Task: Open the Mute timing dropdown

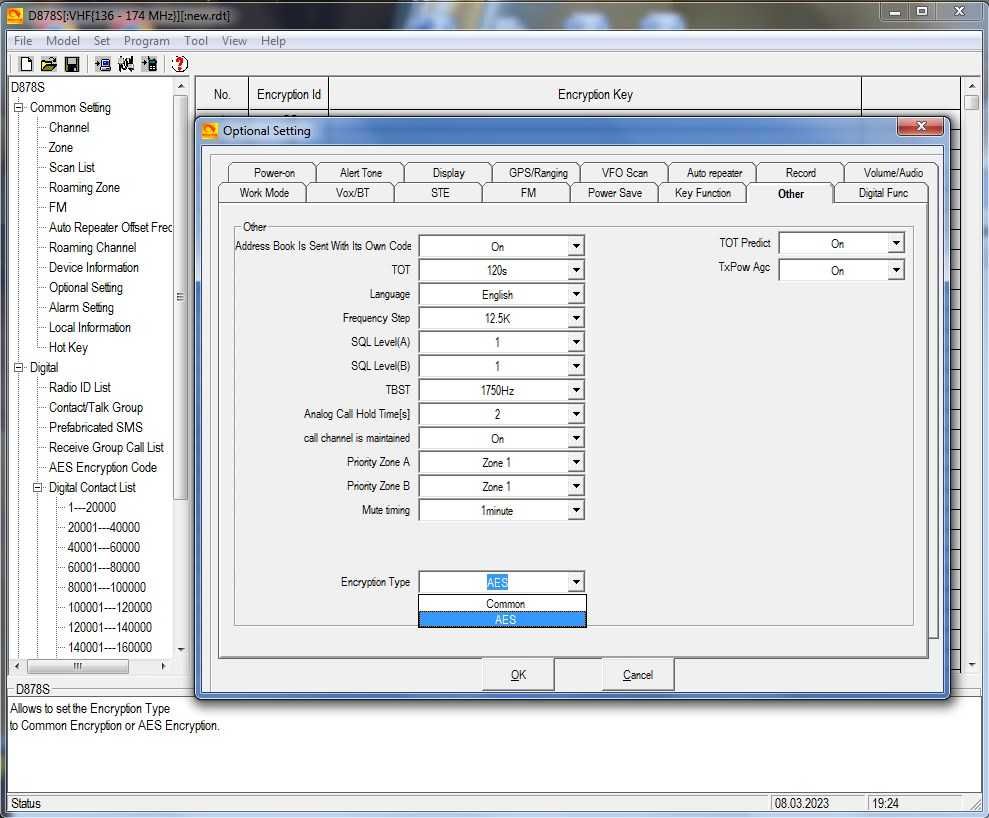Action: [x=575, y=510]
